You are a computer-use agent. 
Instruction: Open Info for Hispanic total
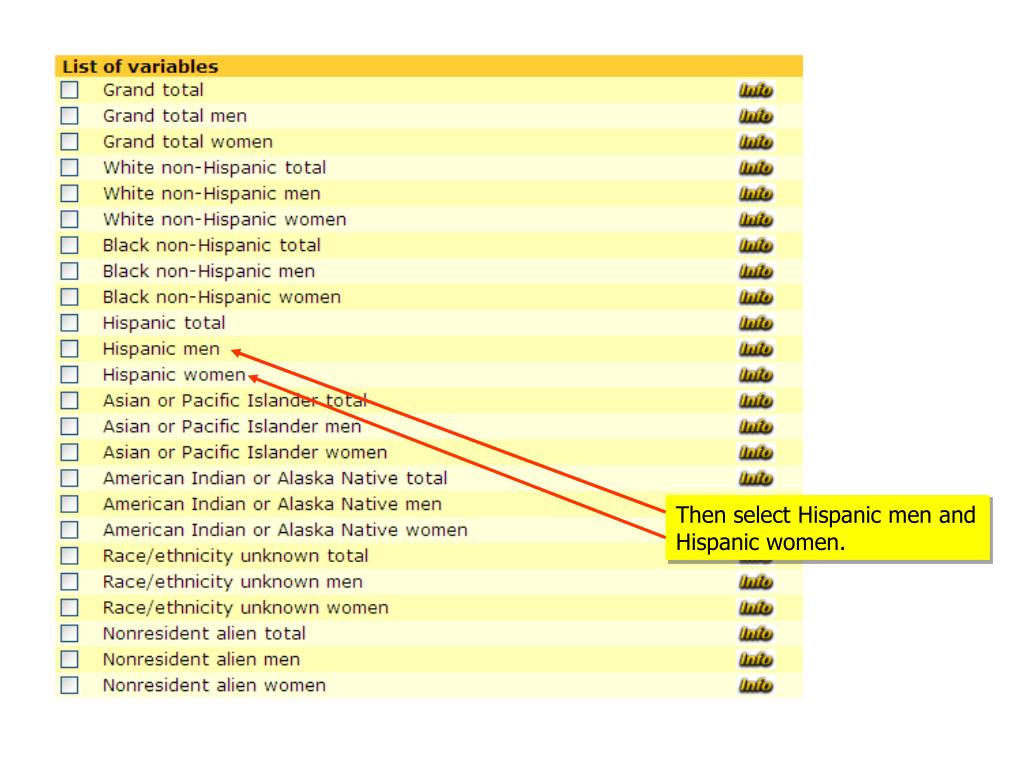tap(756, 323)
